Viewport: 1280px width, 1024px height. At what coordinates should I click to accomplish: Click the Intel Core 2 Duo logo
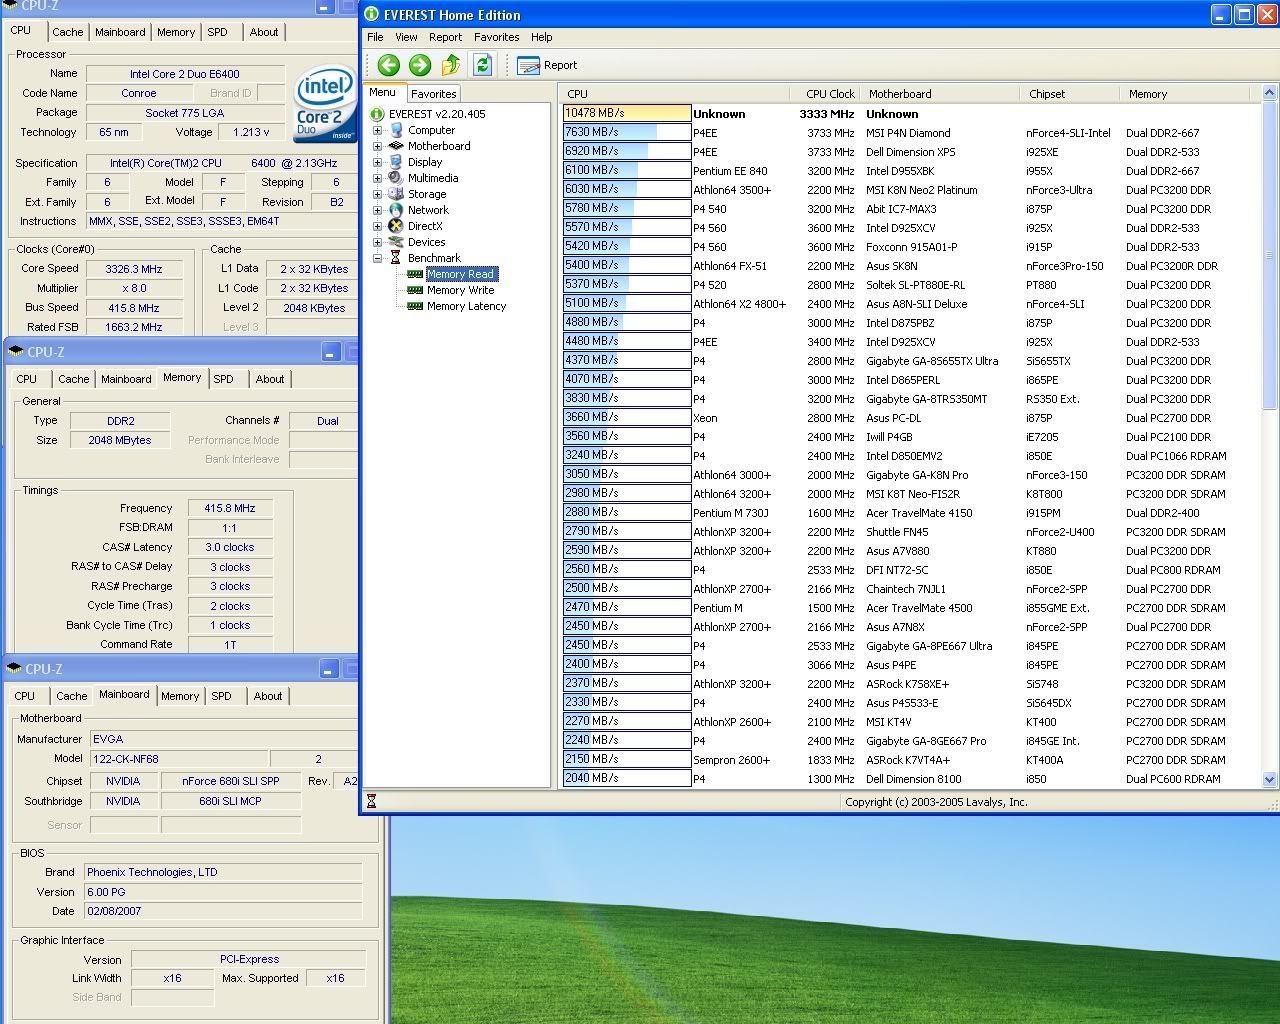point(325,105)
